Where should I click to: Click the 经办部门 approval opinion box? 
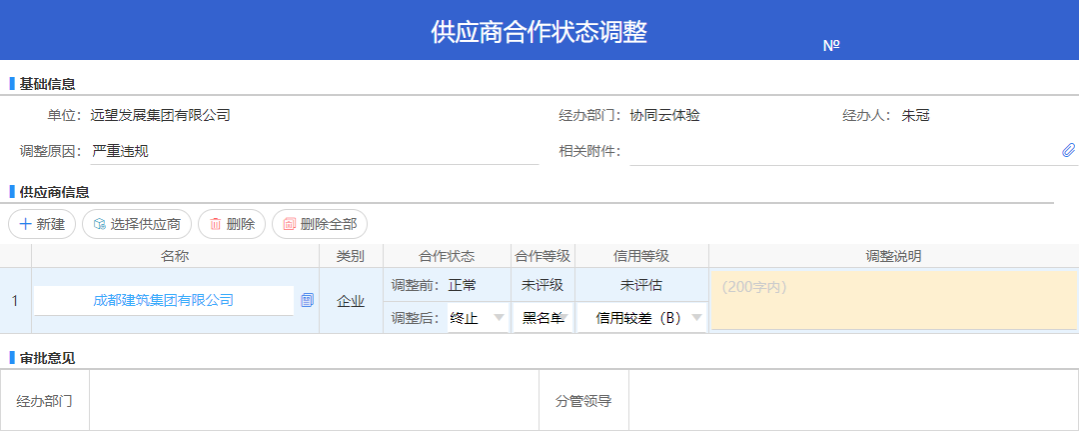(x=314, y=400)
